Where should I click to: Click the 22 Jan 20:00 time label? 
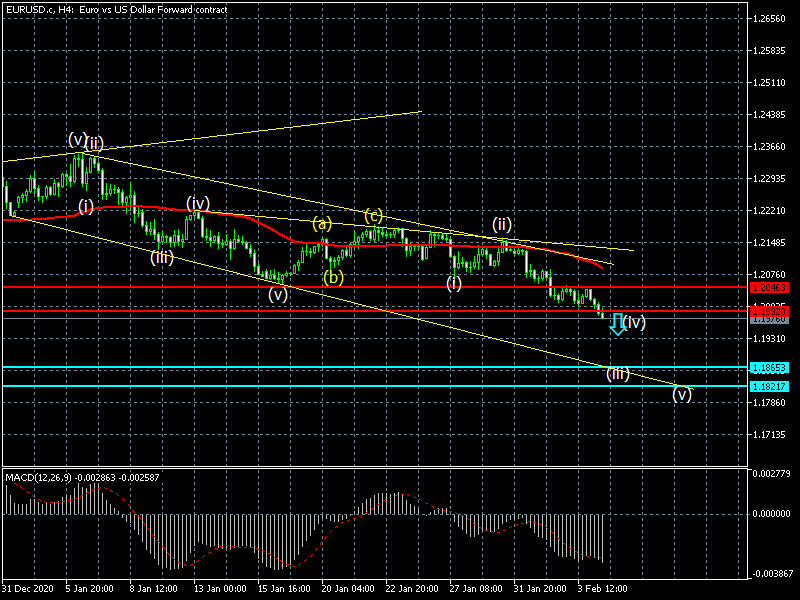pyautogui.click(x=412, y=589)
